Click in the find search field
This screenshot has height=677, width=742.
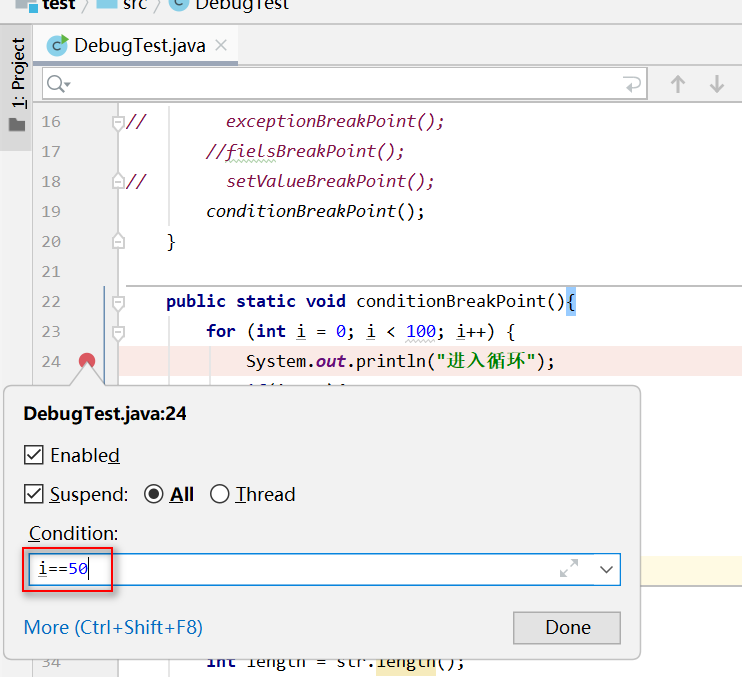(x=344, y=84)
